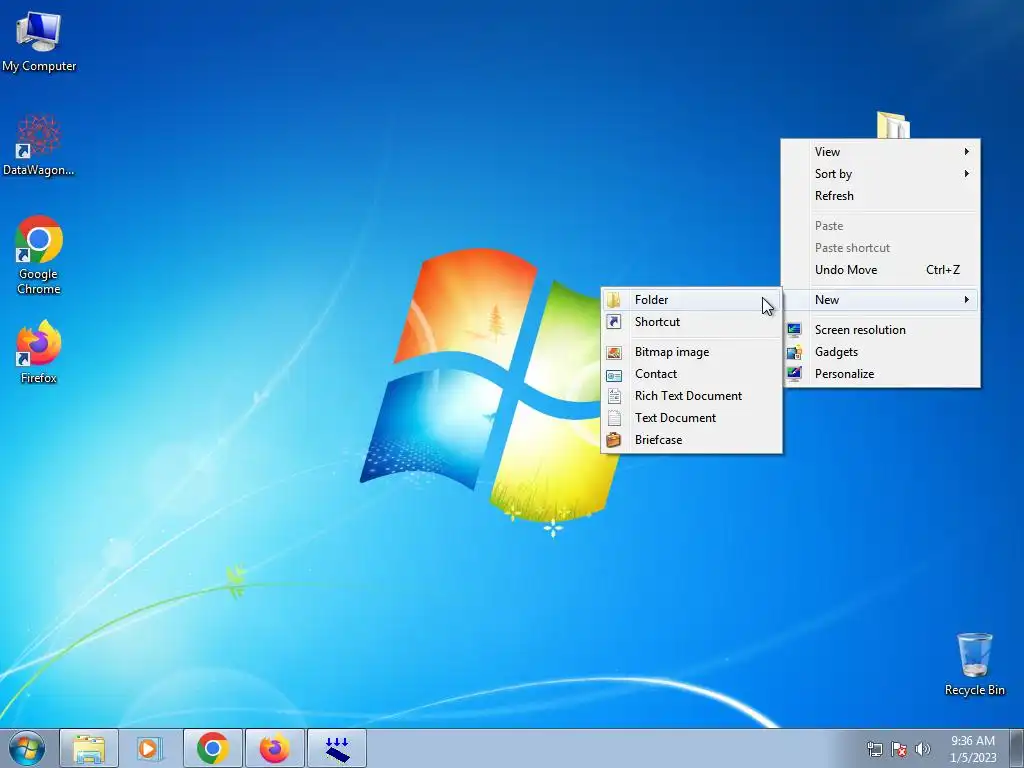Click the network tray icon
Viewport: 1024px width, 768px height.
tap(874, 749)
